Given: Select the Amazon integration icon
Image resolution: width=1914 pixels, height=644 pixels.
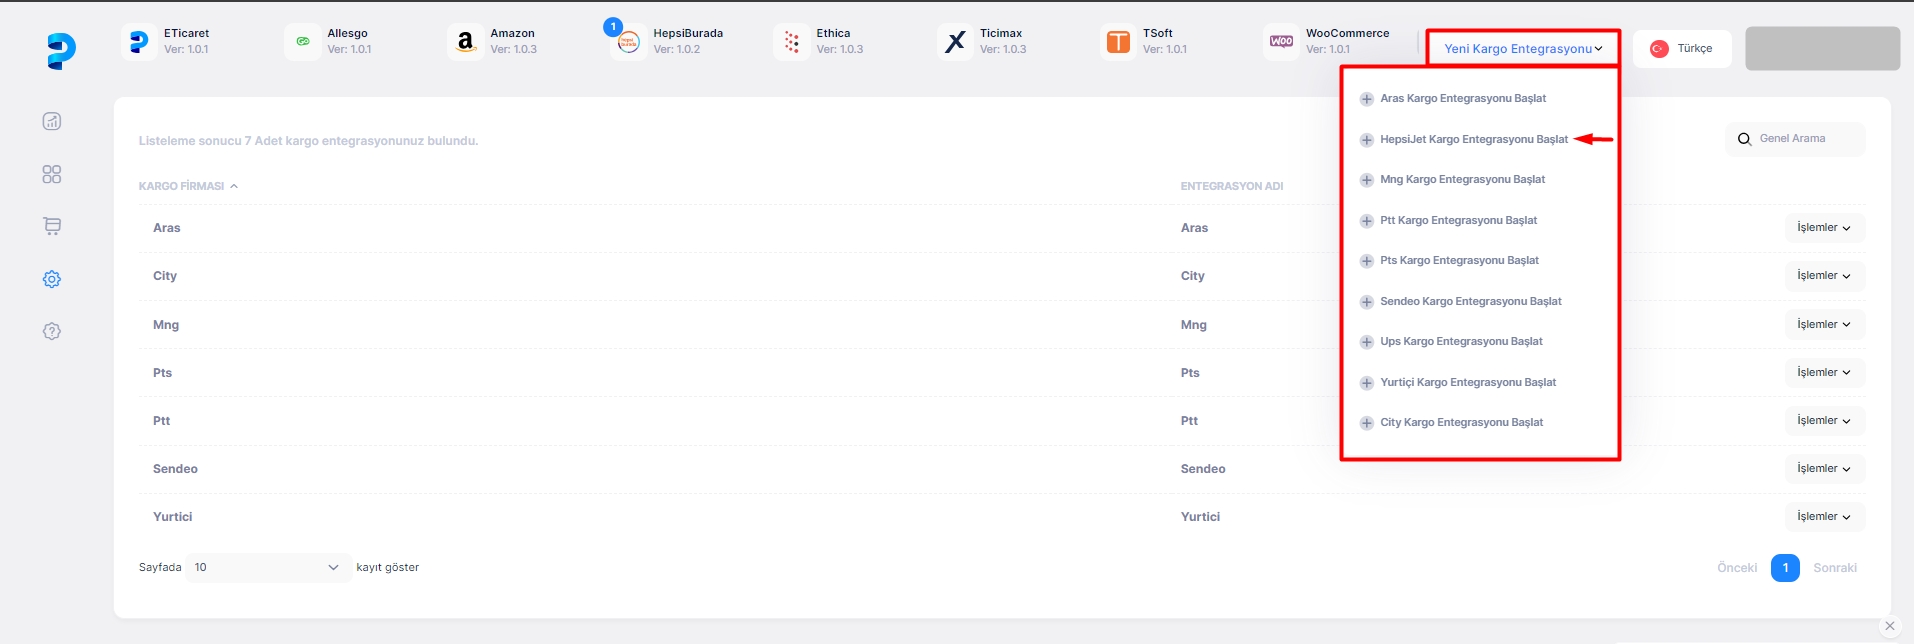Looking at the screenshot, I should [x=465, y=42].
